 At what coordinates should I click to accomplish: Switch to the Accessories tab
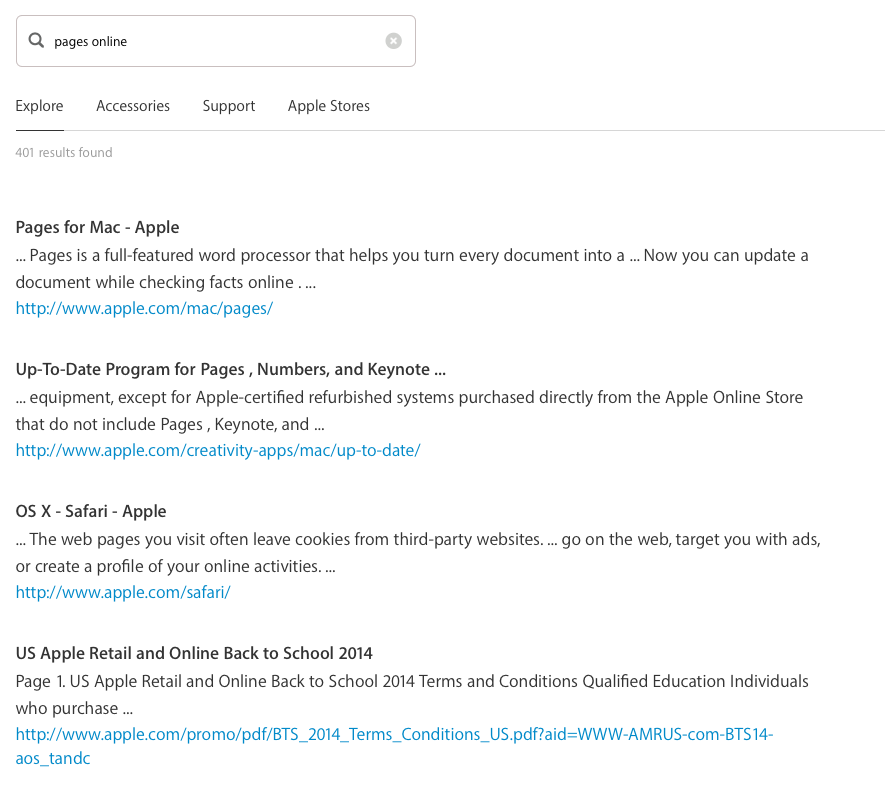133,106
